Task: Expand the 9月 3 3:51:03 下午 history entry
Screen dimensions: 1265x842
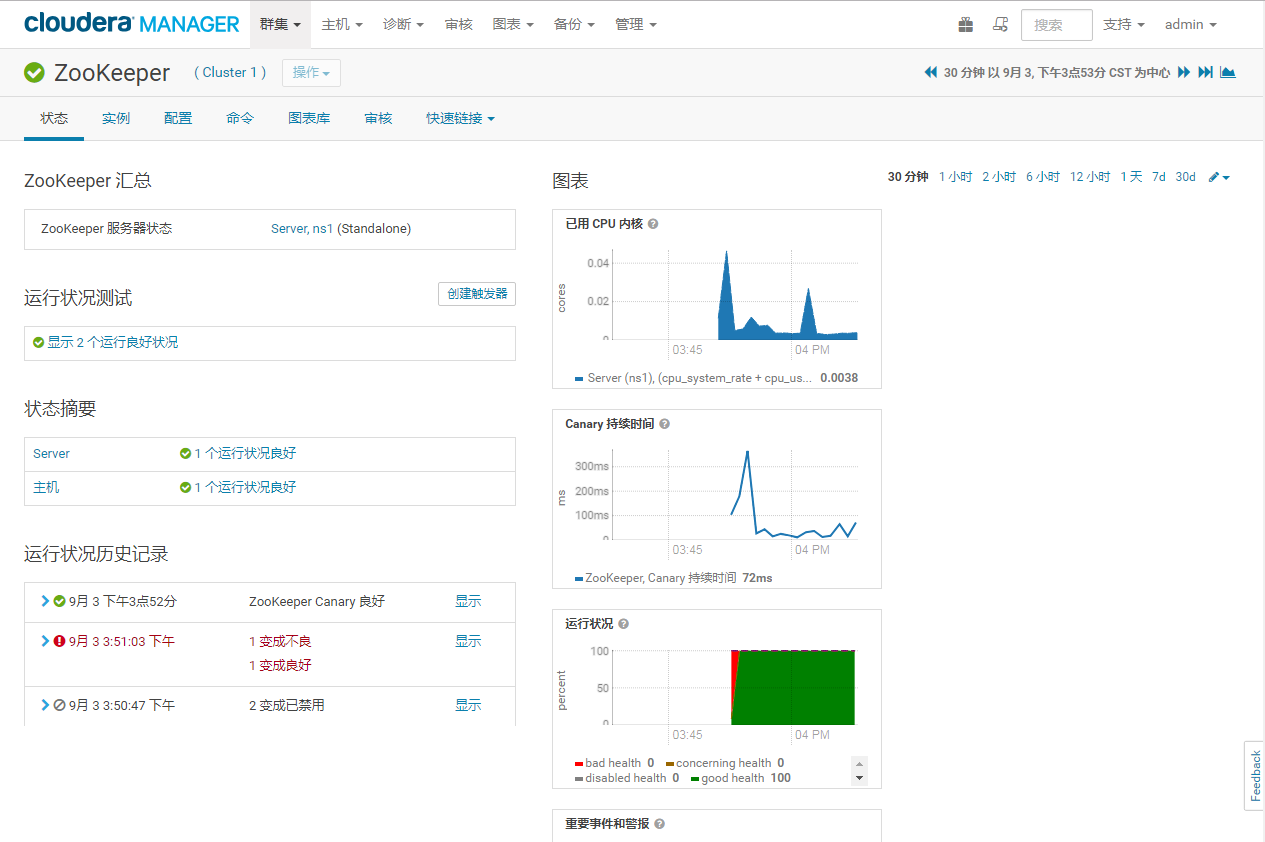Action: (45, 641)
